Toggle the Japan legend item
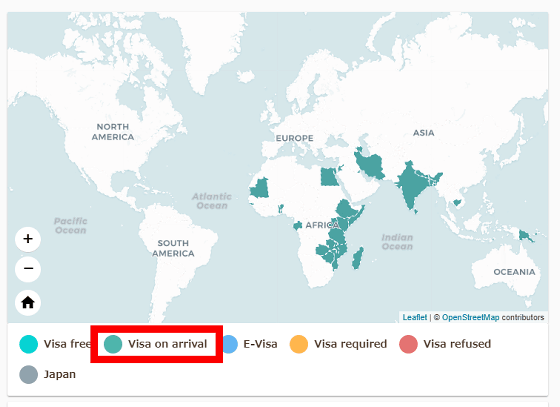This screenshot has width=560, height=407. (x=48, y=374)
